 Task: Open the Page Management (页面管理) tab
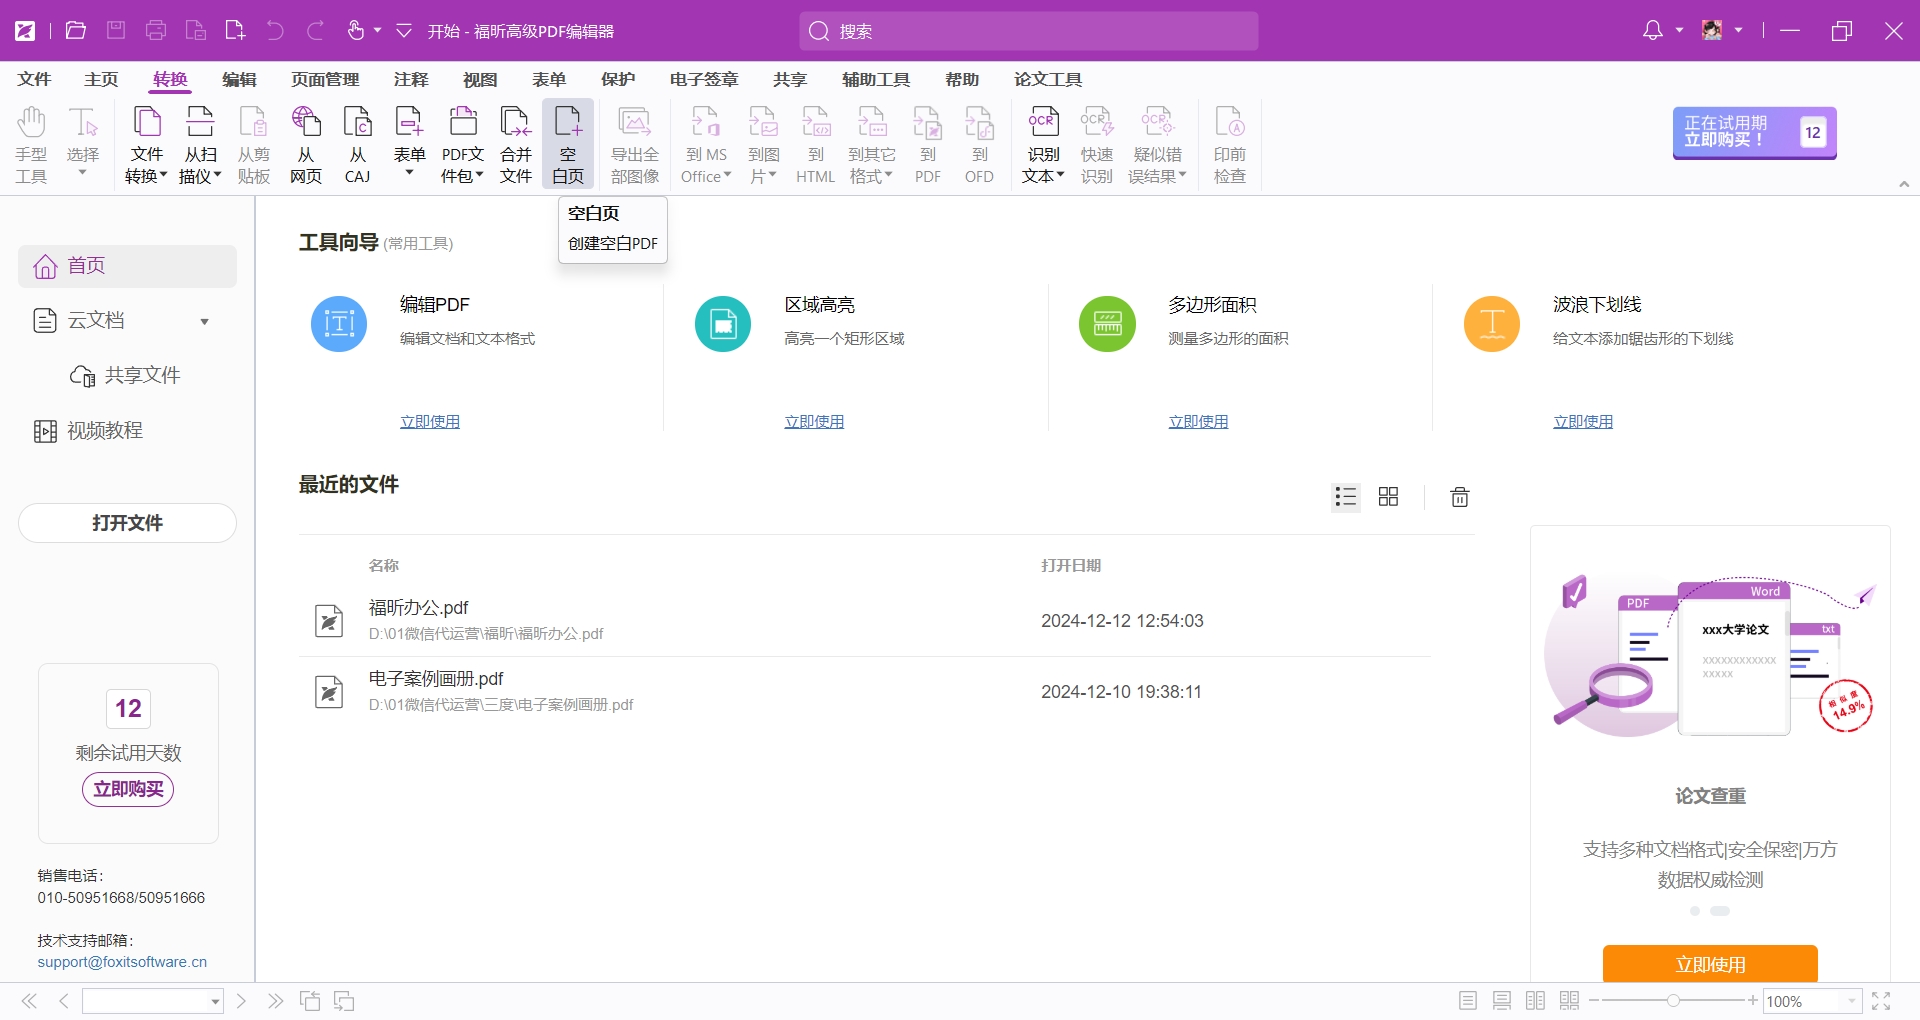tap(325, 79)
